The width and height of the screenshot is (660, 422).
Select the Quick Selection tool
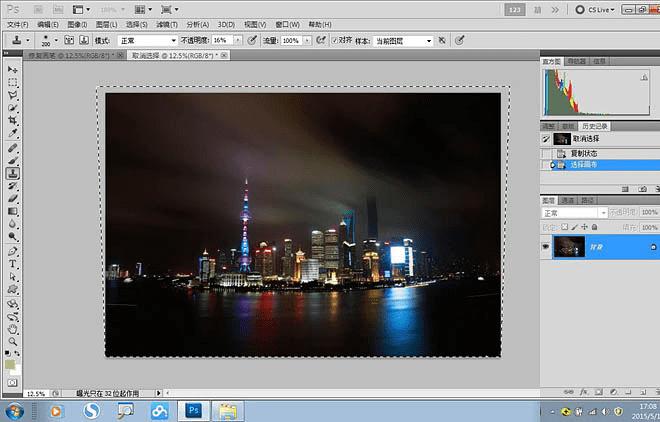click(x=13, y=108)
